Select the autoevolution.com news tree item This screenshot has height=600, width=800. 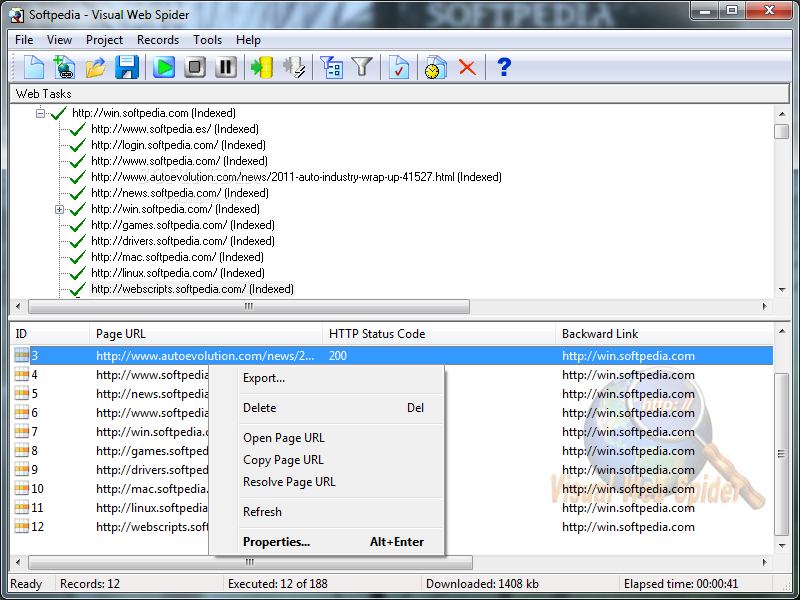(x=296, y=177)
